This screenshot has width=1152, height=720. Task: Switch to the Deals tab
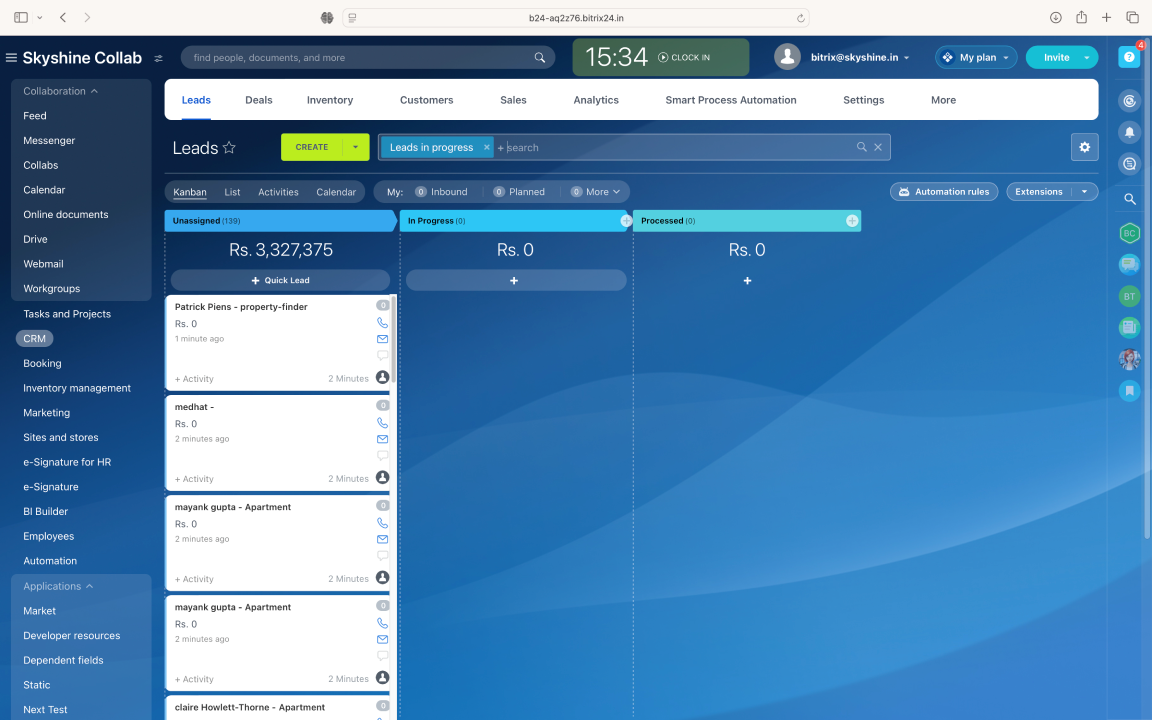point(259,100)
